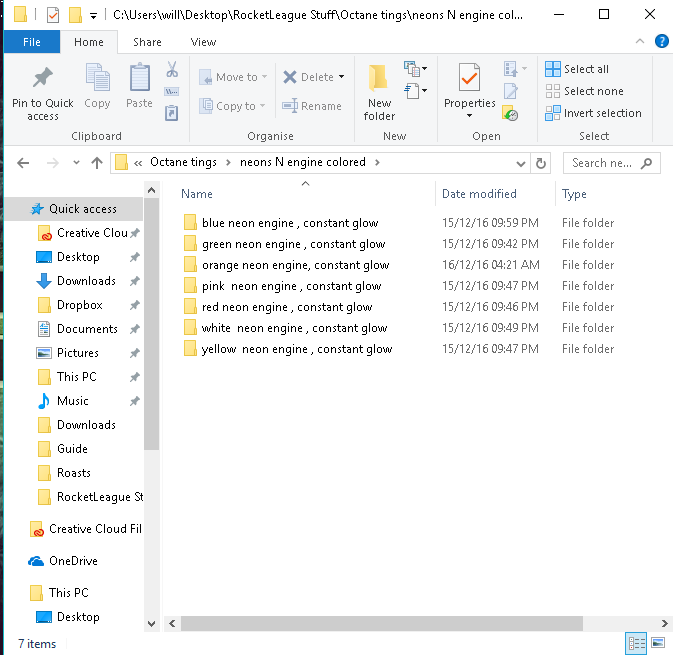Screen dimensions: 673x655
Task: Open the Help question mark icon
Action: [661, 41]
